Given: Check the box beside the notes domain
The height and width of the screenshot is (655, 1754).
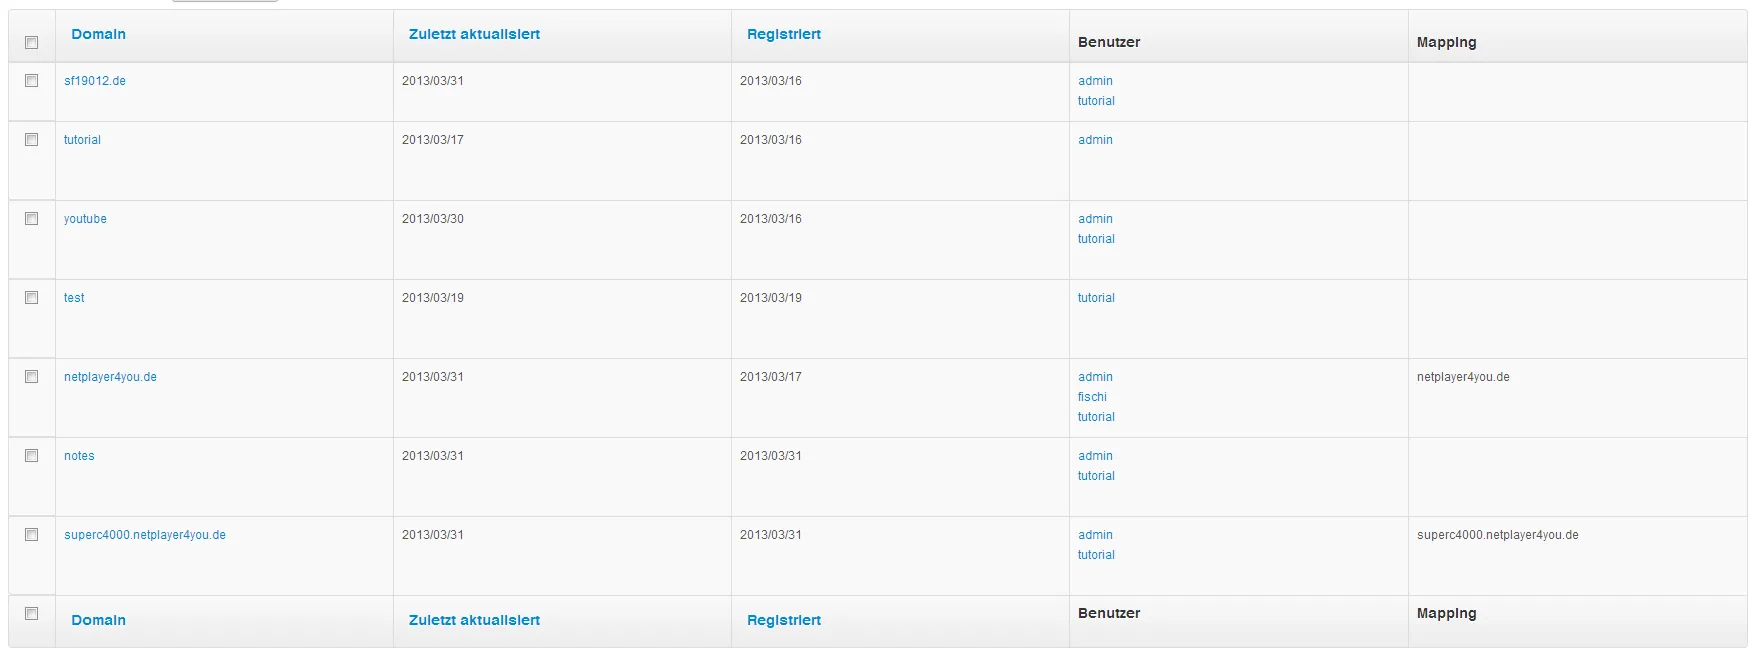Looking at the screenshot, I should click(x=32, y=456).
